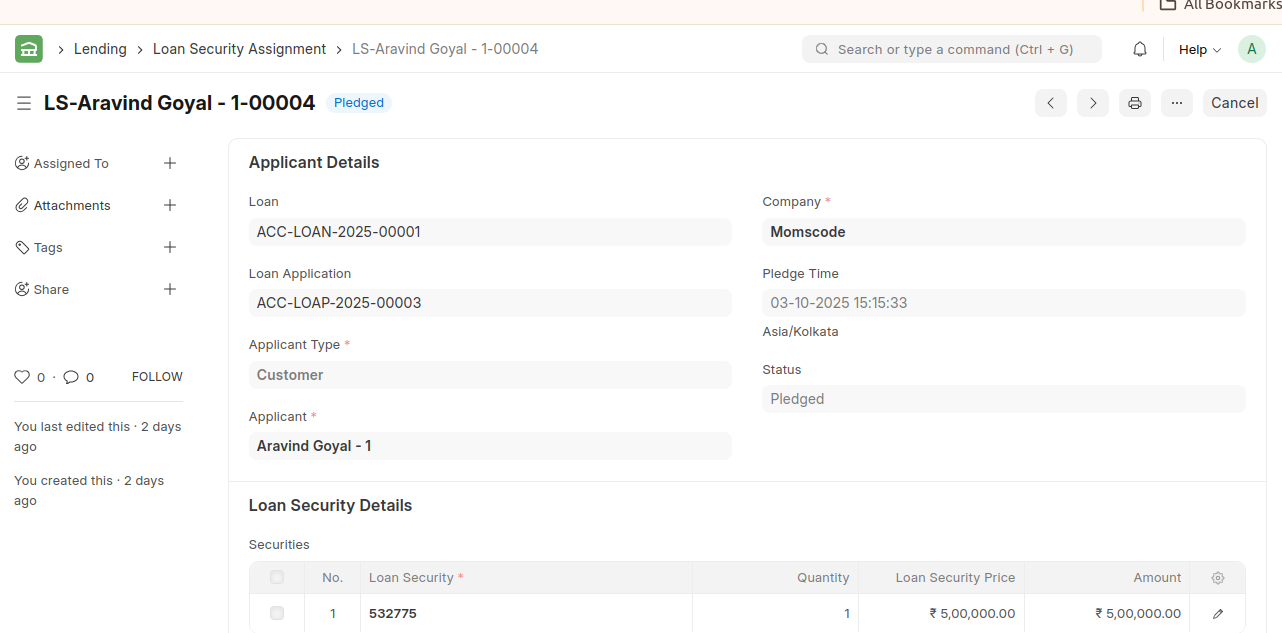Open the notifications bell
This screenshot has height=633, width=1282.
1140,49
